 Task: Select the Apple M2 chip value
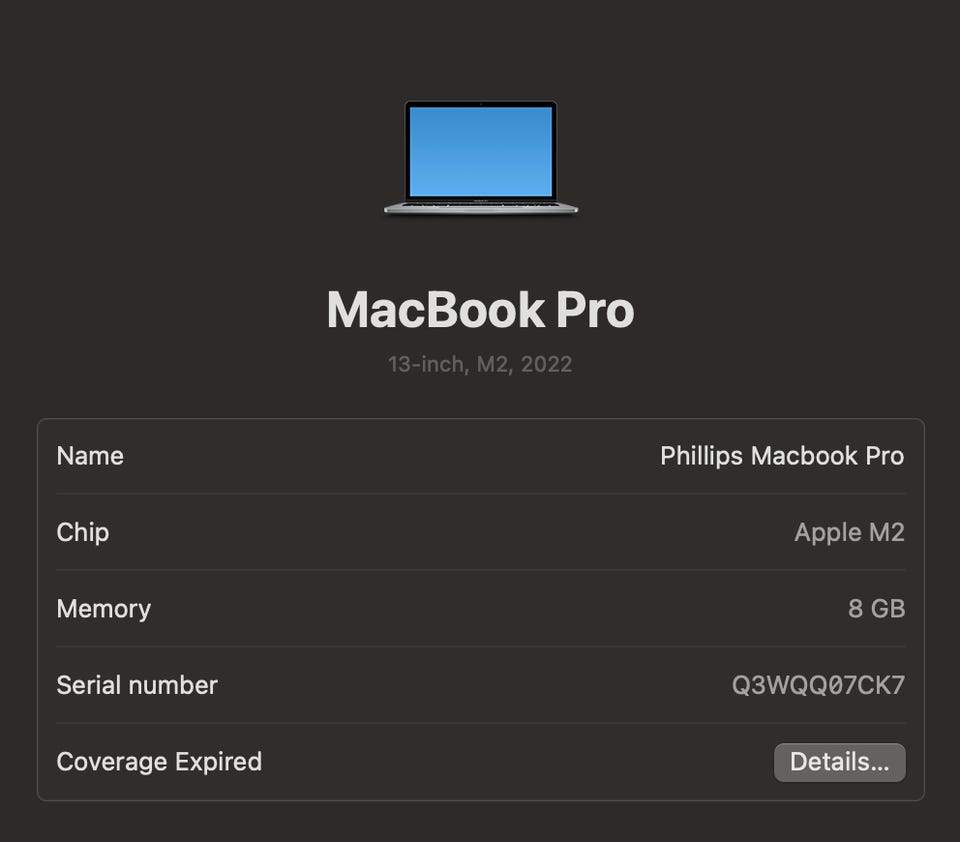(x=849, y=533)
